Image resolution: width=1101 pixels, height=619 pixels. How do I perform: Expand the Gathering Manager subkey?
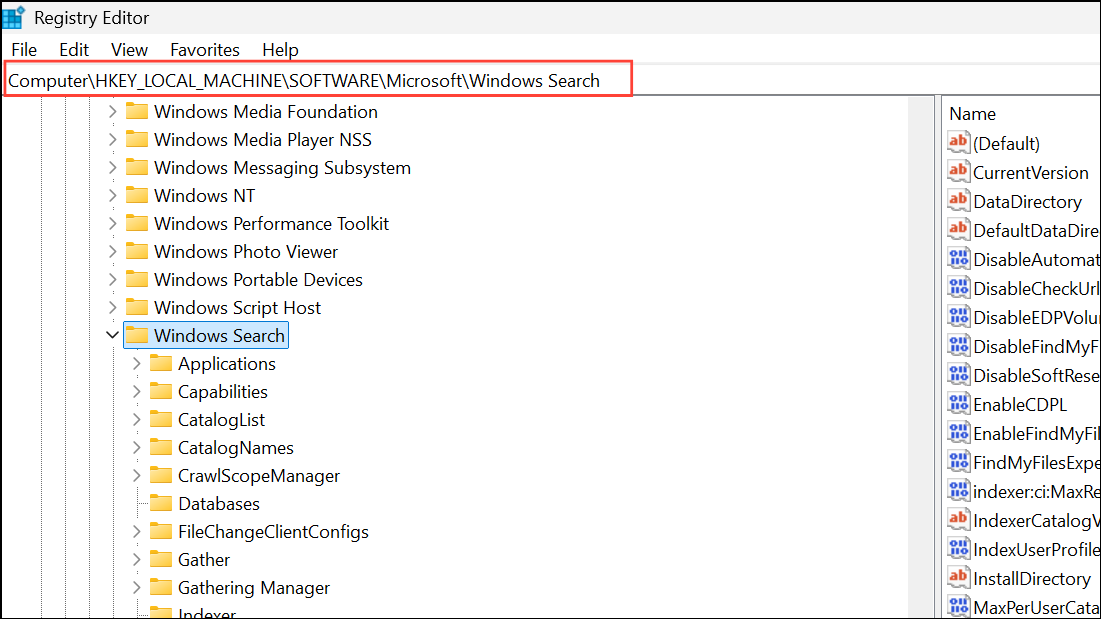point(137,587)
